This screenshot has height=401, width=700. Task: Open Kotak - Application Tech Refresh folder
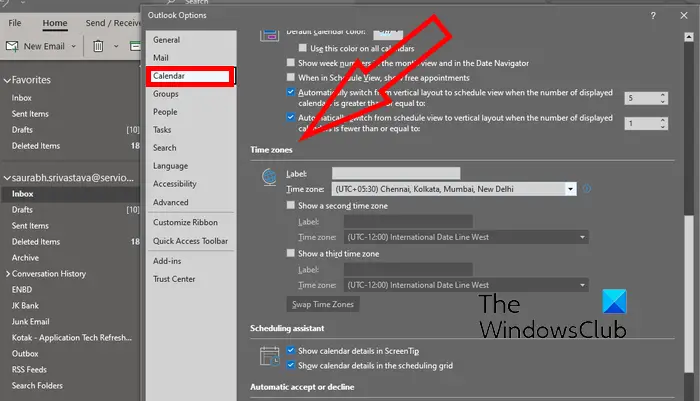point(71,338)
